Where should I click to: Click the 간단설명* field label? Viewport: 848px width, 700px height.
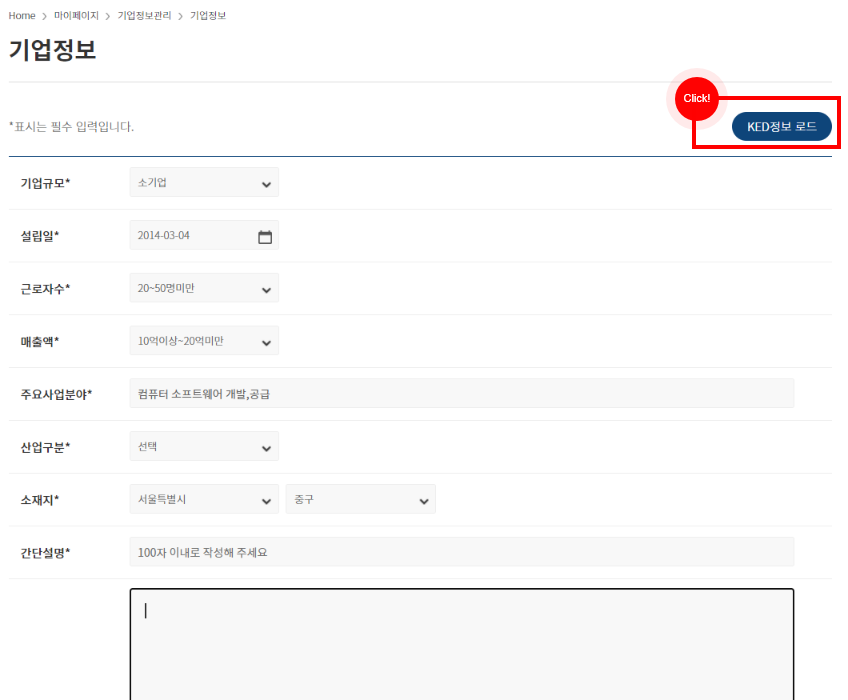[45, 553]
